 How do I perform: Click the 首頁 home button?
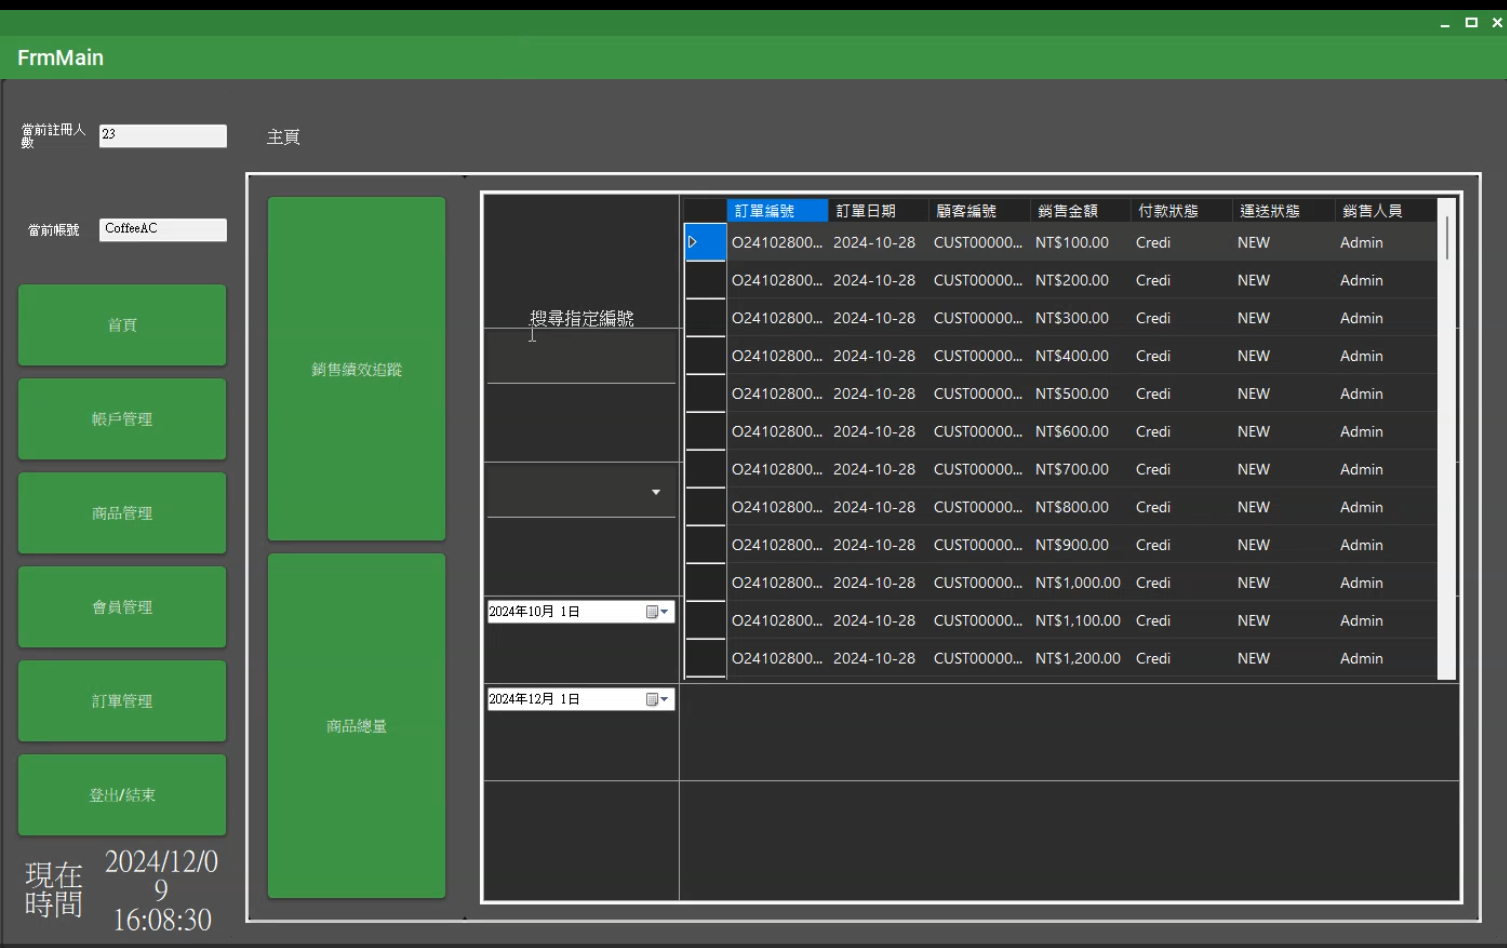coord(122,325)
